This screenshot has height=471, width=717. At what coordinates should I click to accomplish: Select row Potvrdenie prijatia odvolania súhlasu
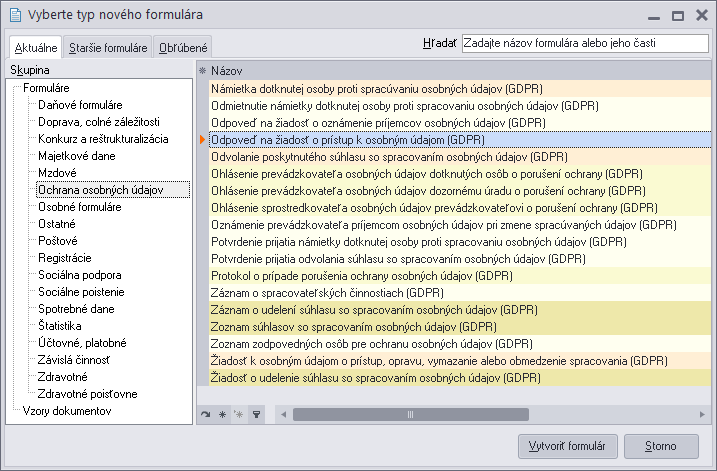click(x=460, y=259)
